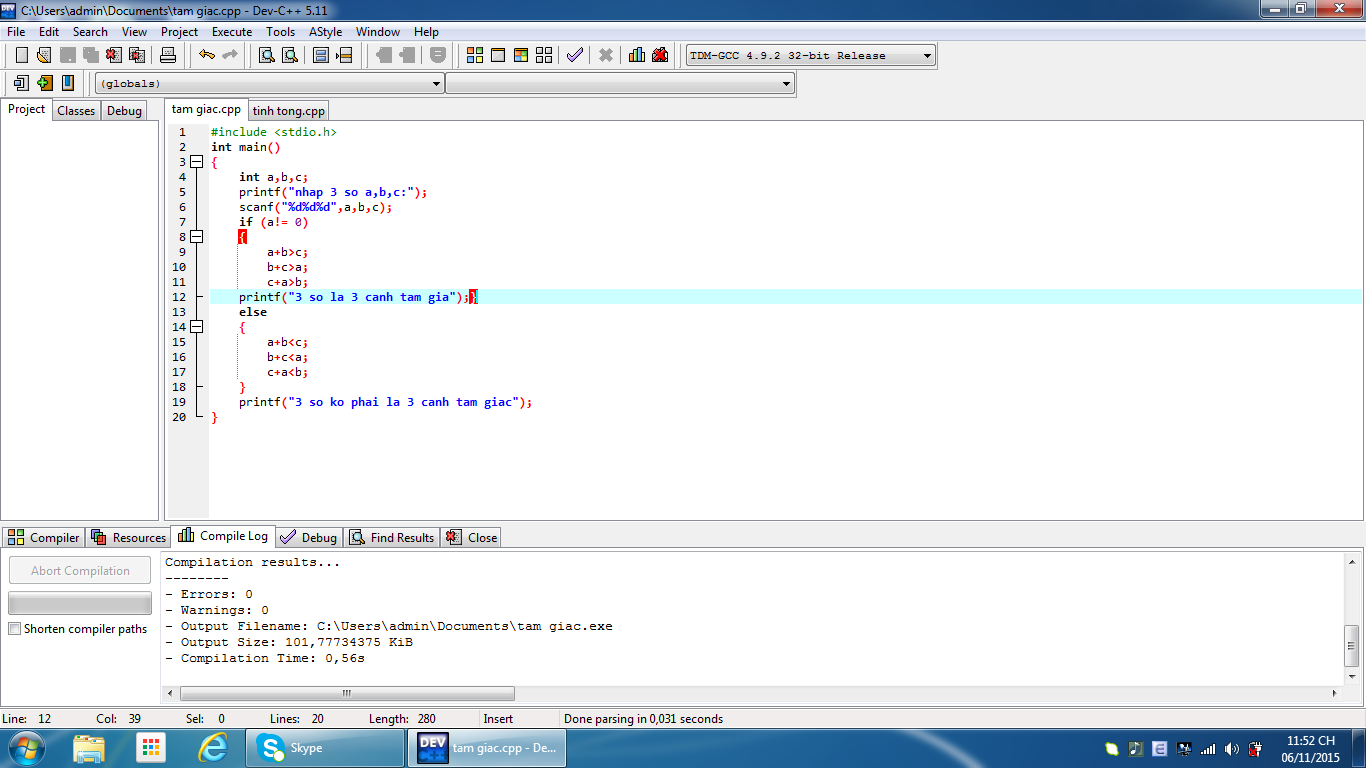
Task: Click the Rebuild All icon
Action: pos(544,55)
